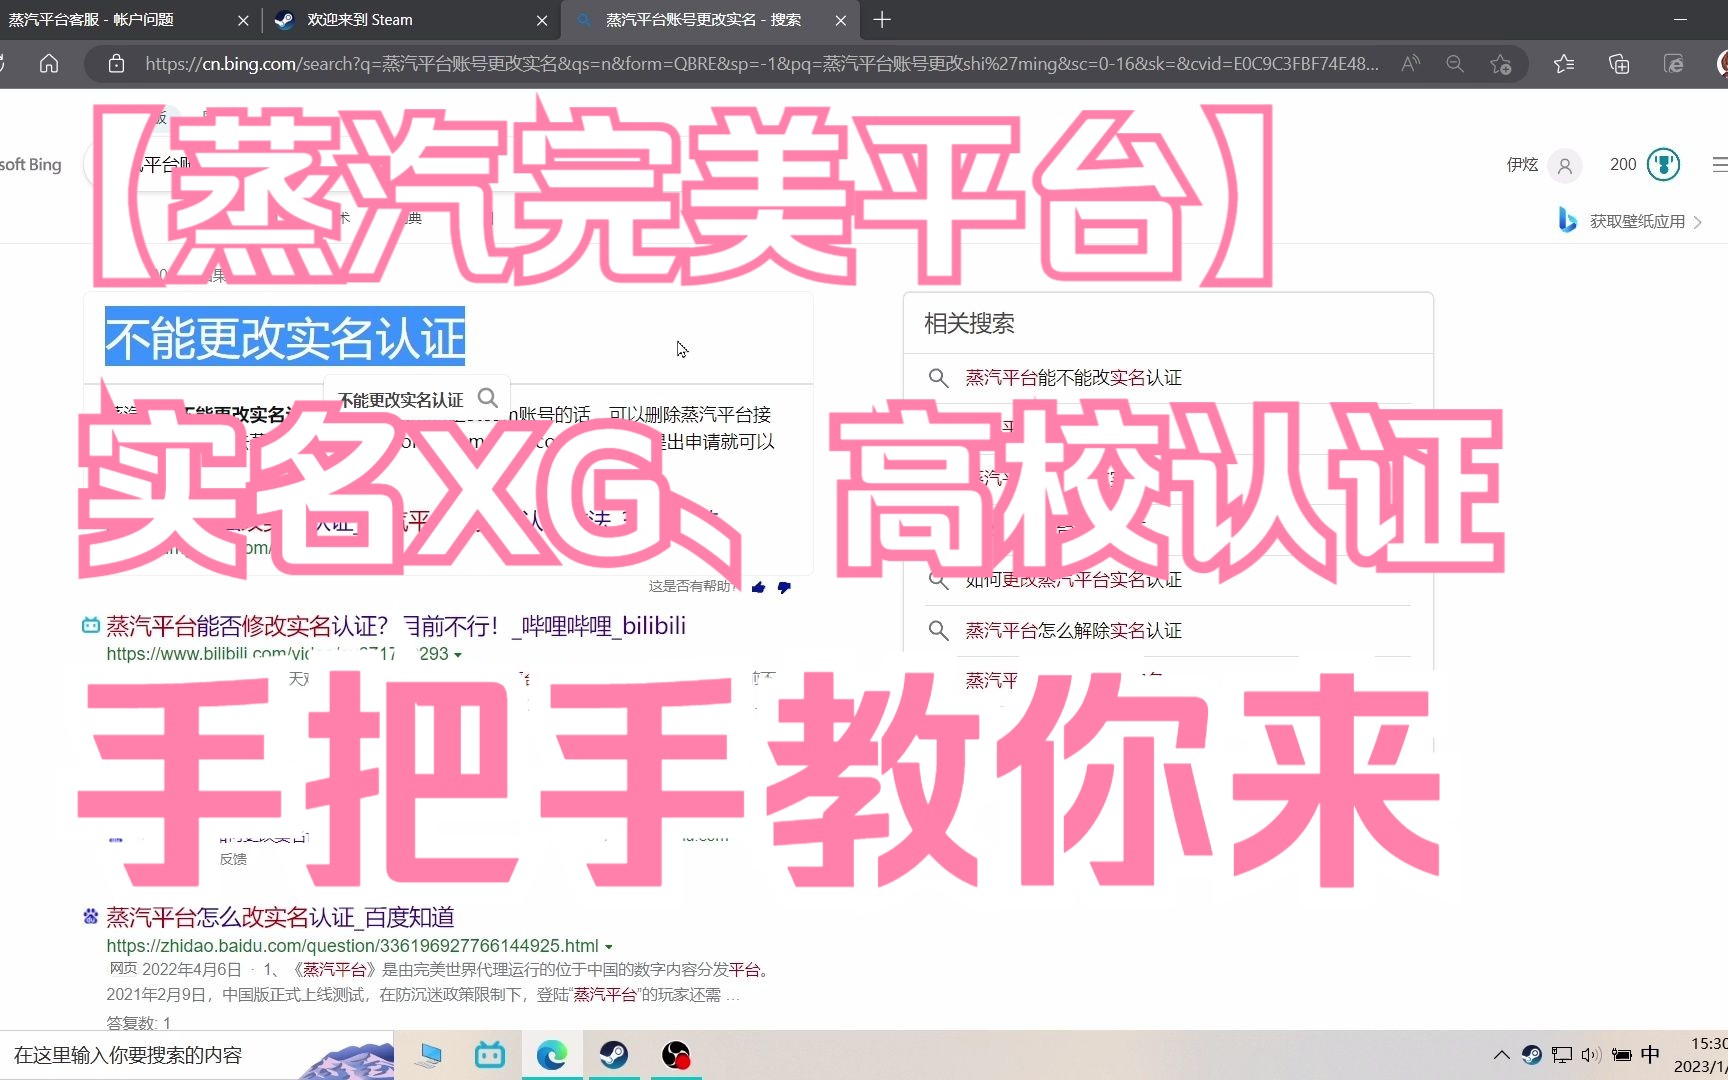
Task: Expand dropdown arrow beside bilibili result URL
Action: 458,655
